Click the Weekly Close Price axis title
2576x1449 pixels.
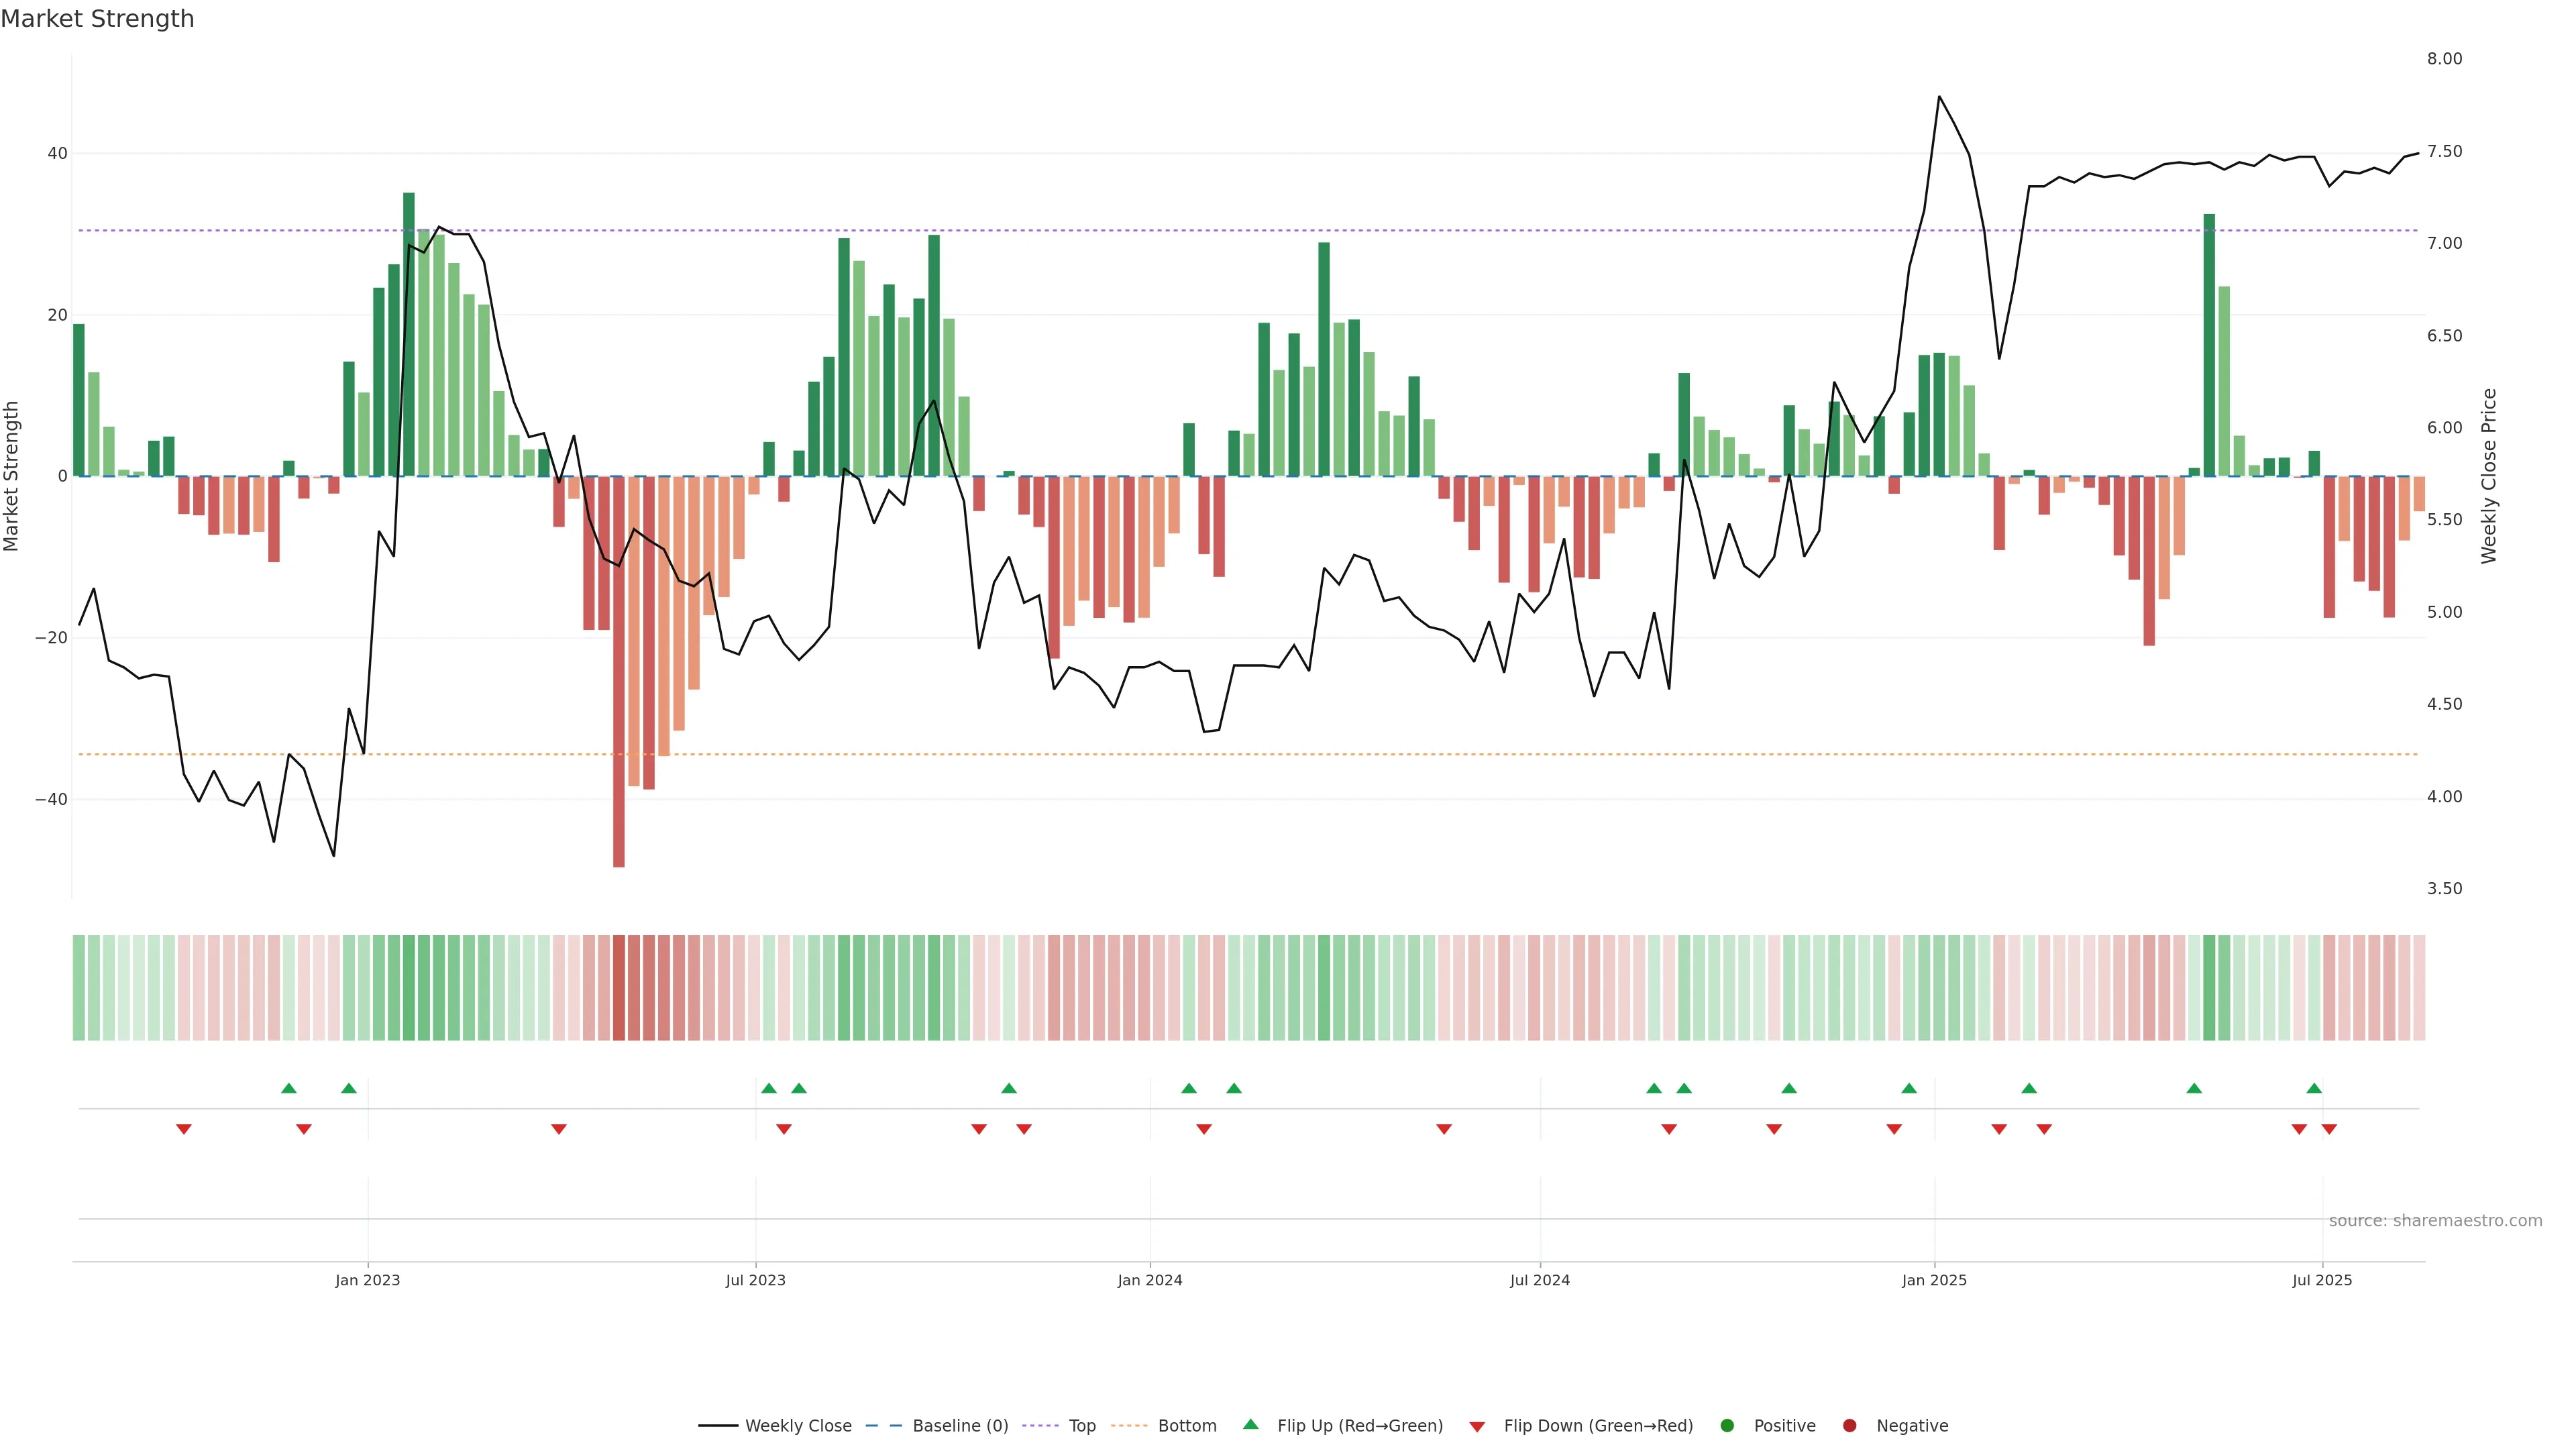click(2489, 476)
